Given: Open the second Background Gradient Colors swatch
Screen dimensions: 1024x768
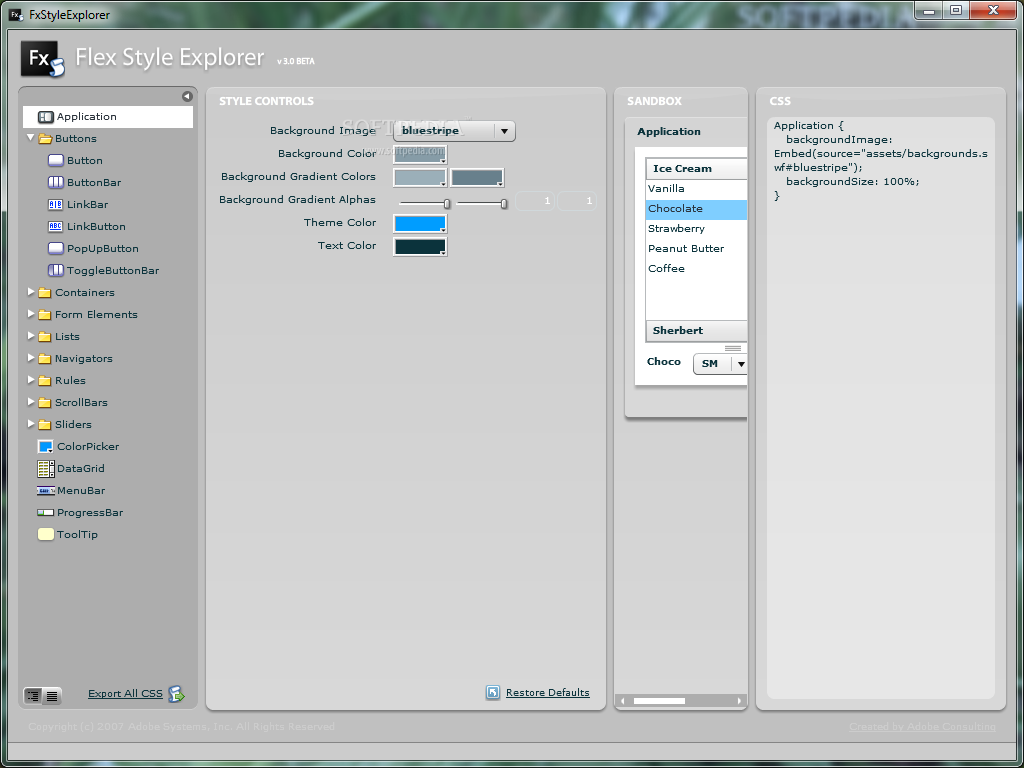Looking at the screenshot, I should (x=477, y=177).
